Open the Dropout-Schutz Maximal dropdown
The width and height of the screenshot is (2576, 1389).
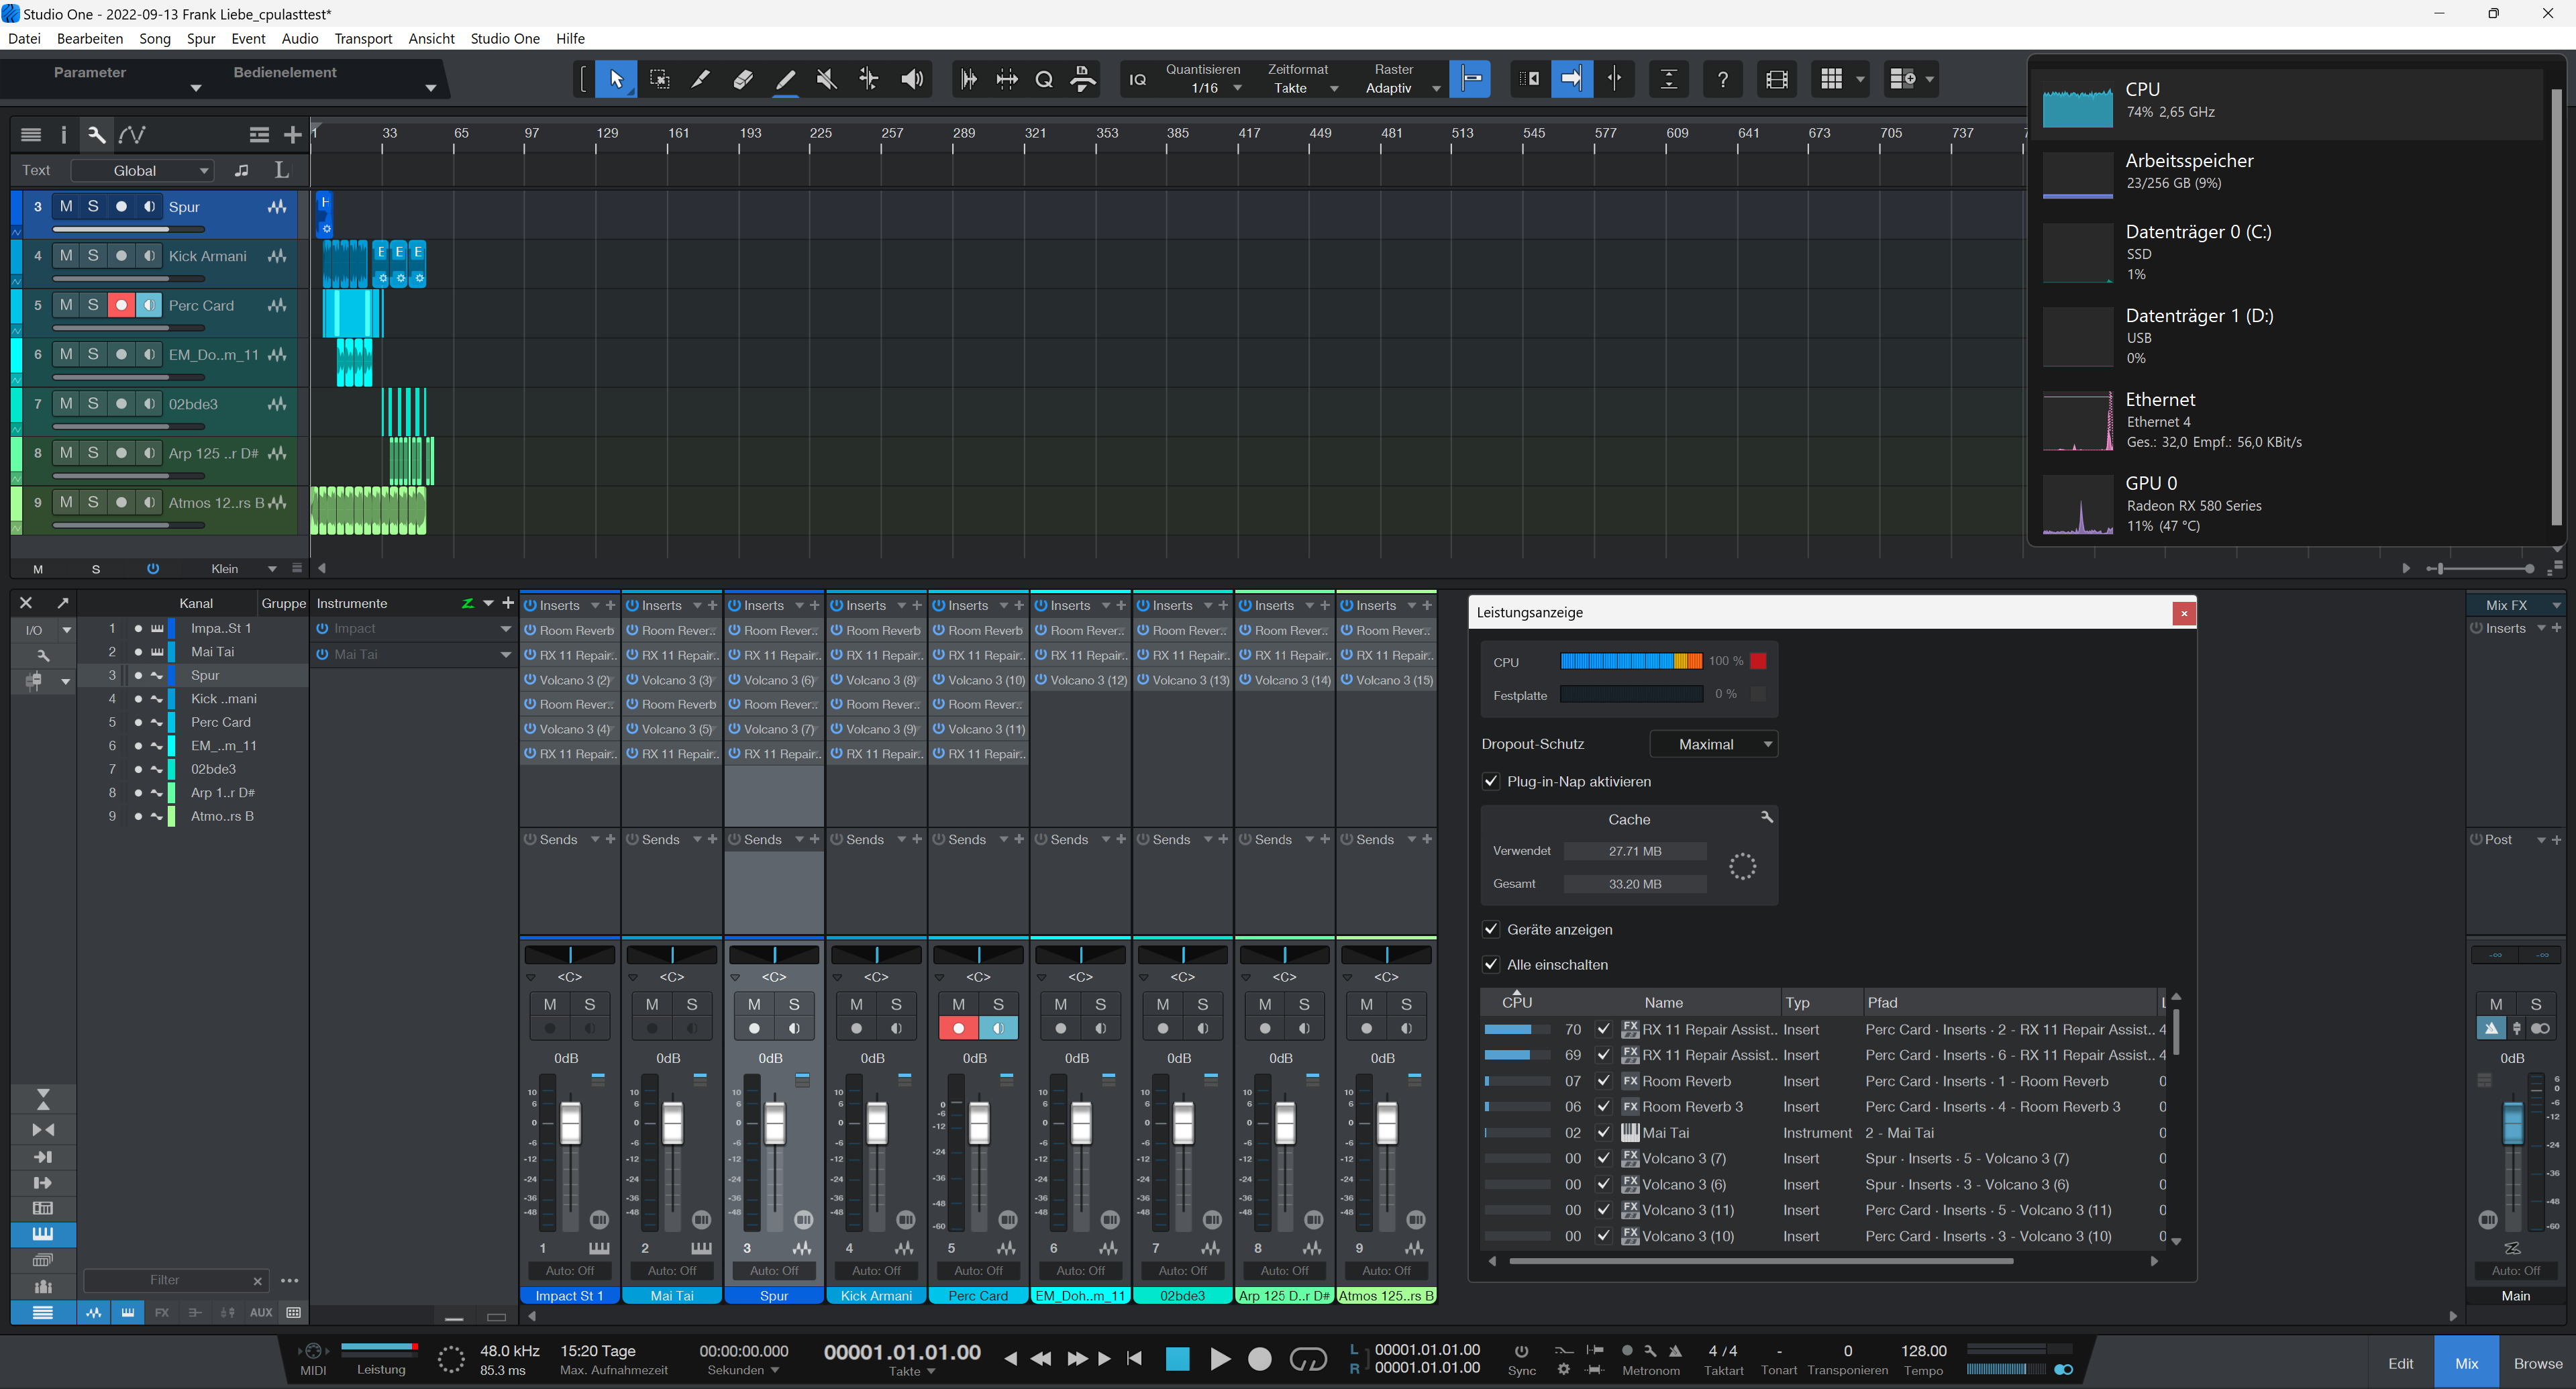click(1713, 744)
